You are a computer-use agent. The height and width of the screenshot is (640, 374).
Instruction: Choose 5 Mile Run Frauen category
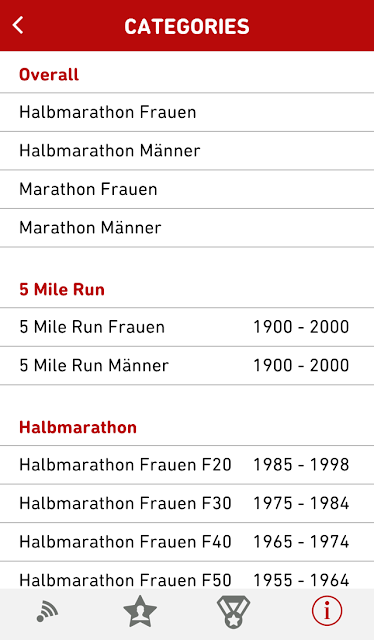(x=187, y=327)
